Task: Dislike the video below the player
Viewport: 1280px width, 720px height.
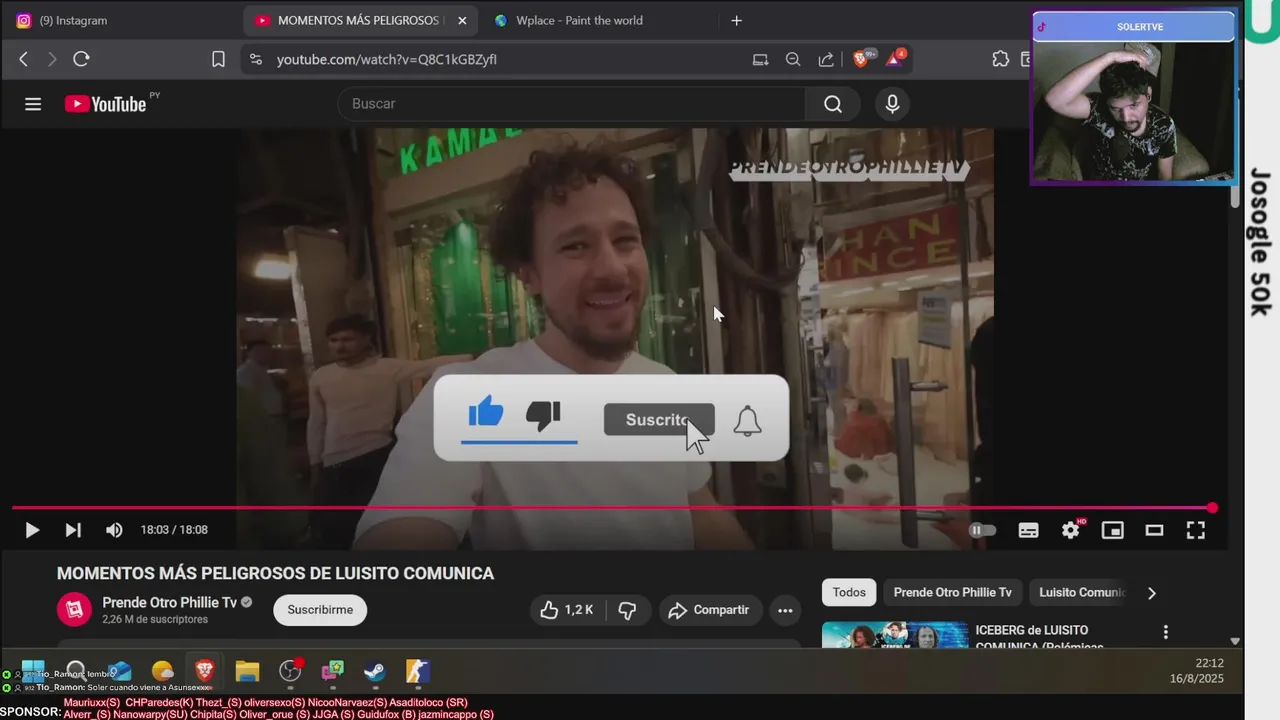Action: pos(627,610)
